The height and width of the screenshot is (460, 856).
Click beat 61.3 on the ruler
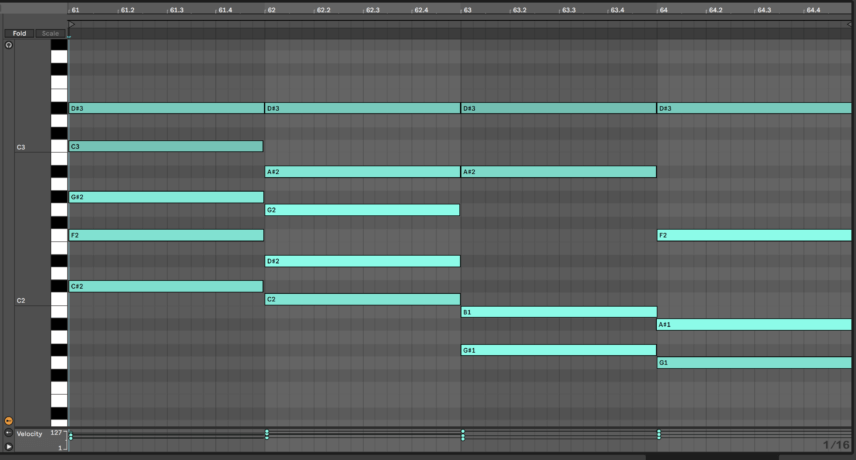[x=176, y=10]
